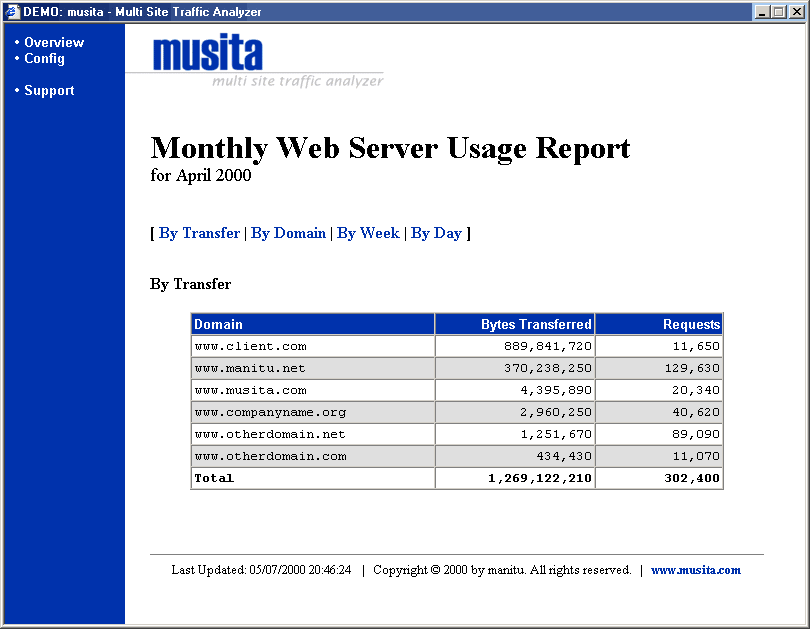The height and width of the screenshot is (629, 810).
Task: Open the Config page in sidebar
Action: pyautogui.click(x=44, y=58)
